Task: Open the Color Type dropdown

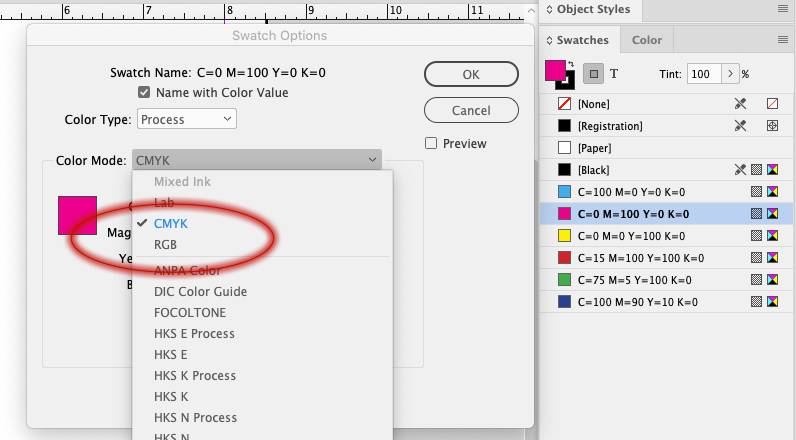Action: (x=187, y=119)
